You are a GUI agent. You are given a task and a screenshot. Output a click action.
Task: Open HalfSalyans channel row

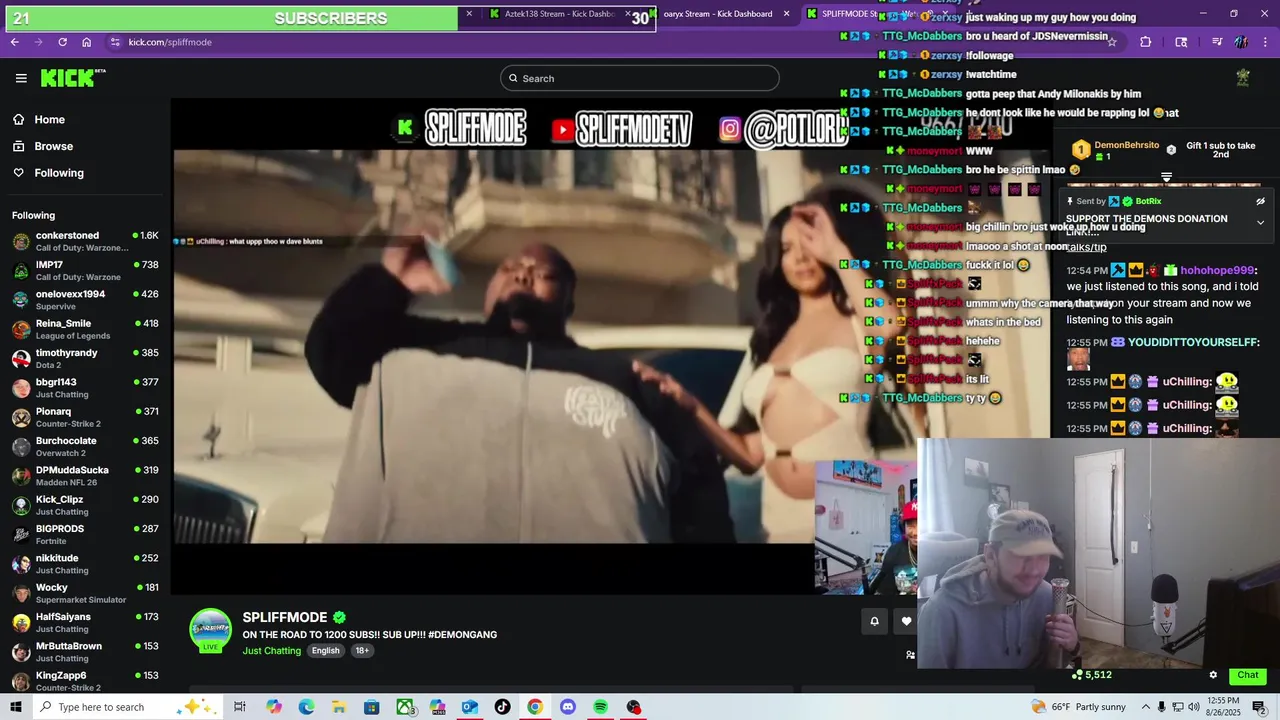click(85, 622)
